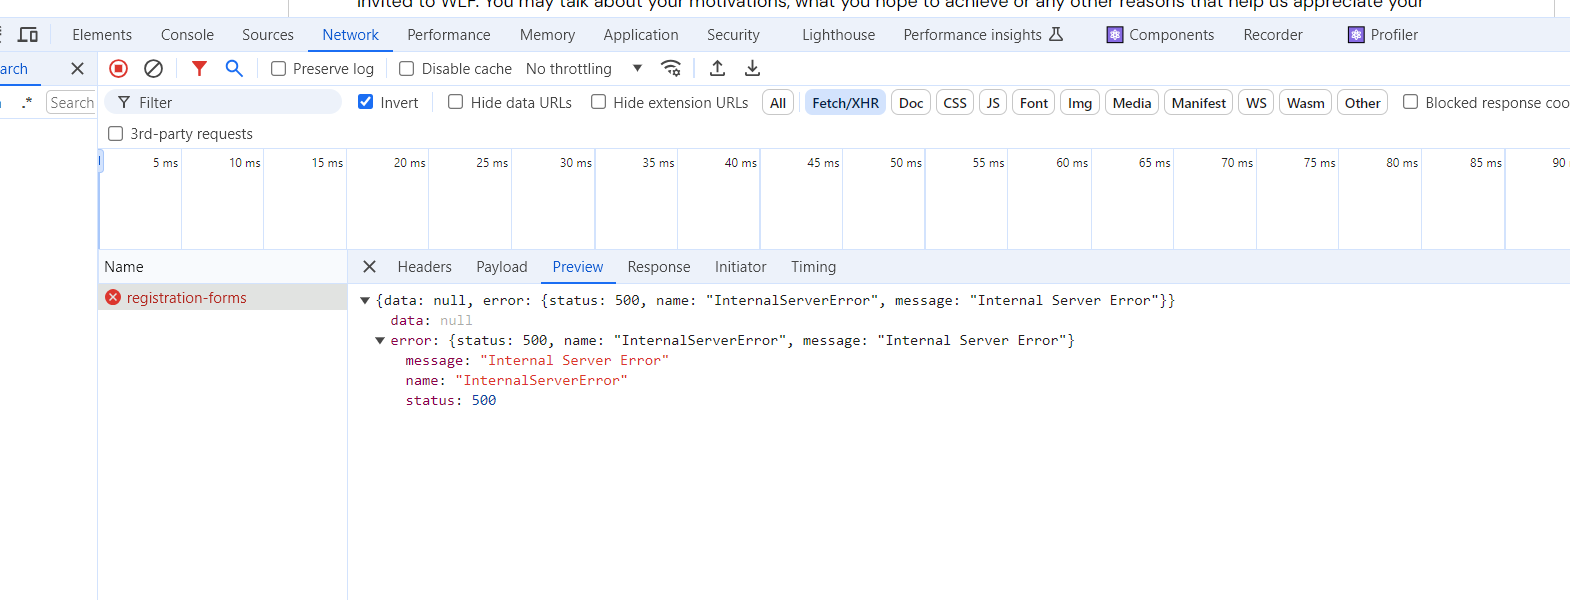Click the import HAR upload icon
The image size is (1570, 600).
tap(717, 69)
